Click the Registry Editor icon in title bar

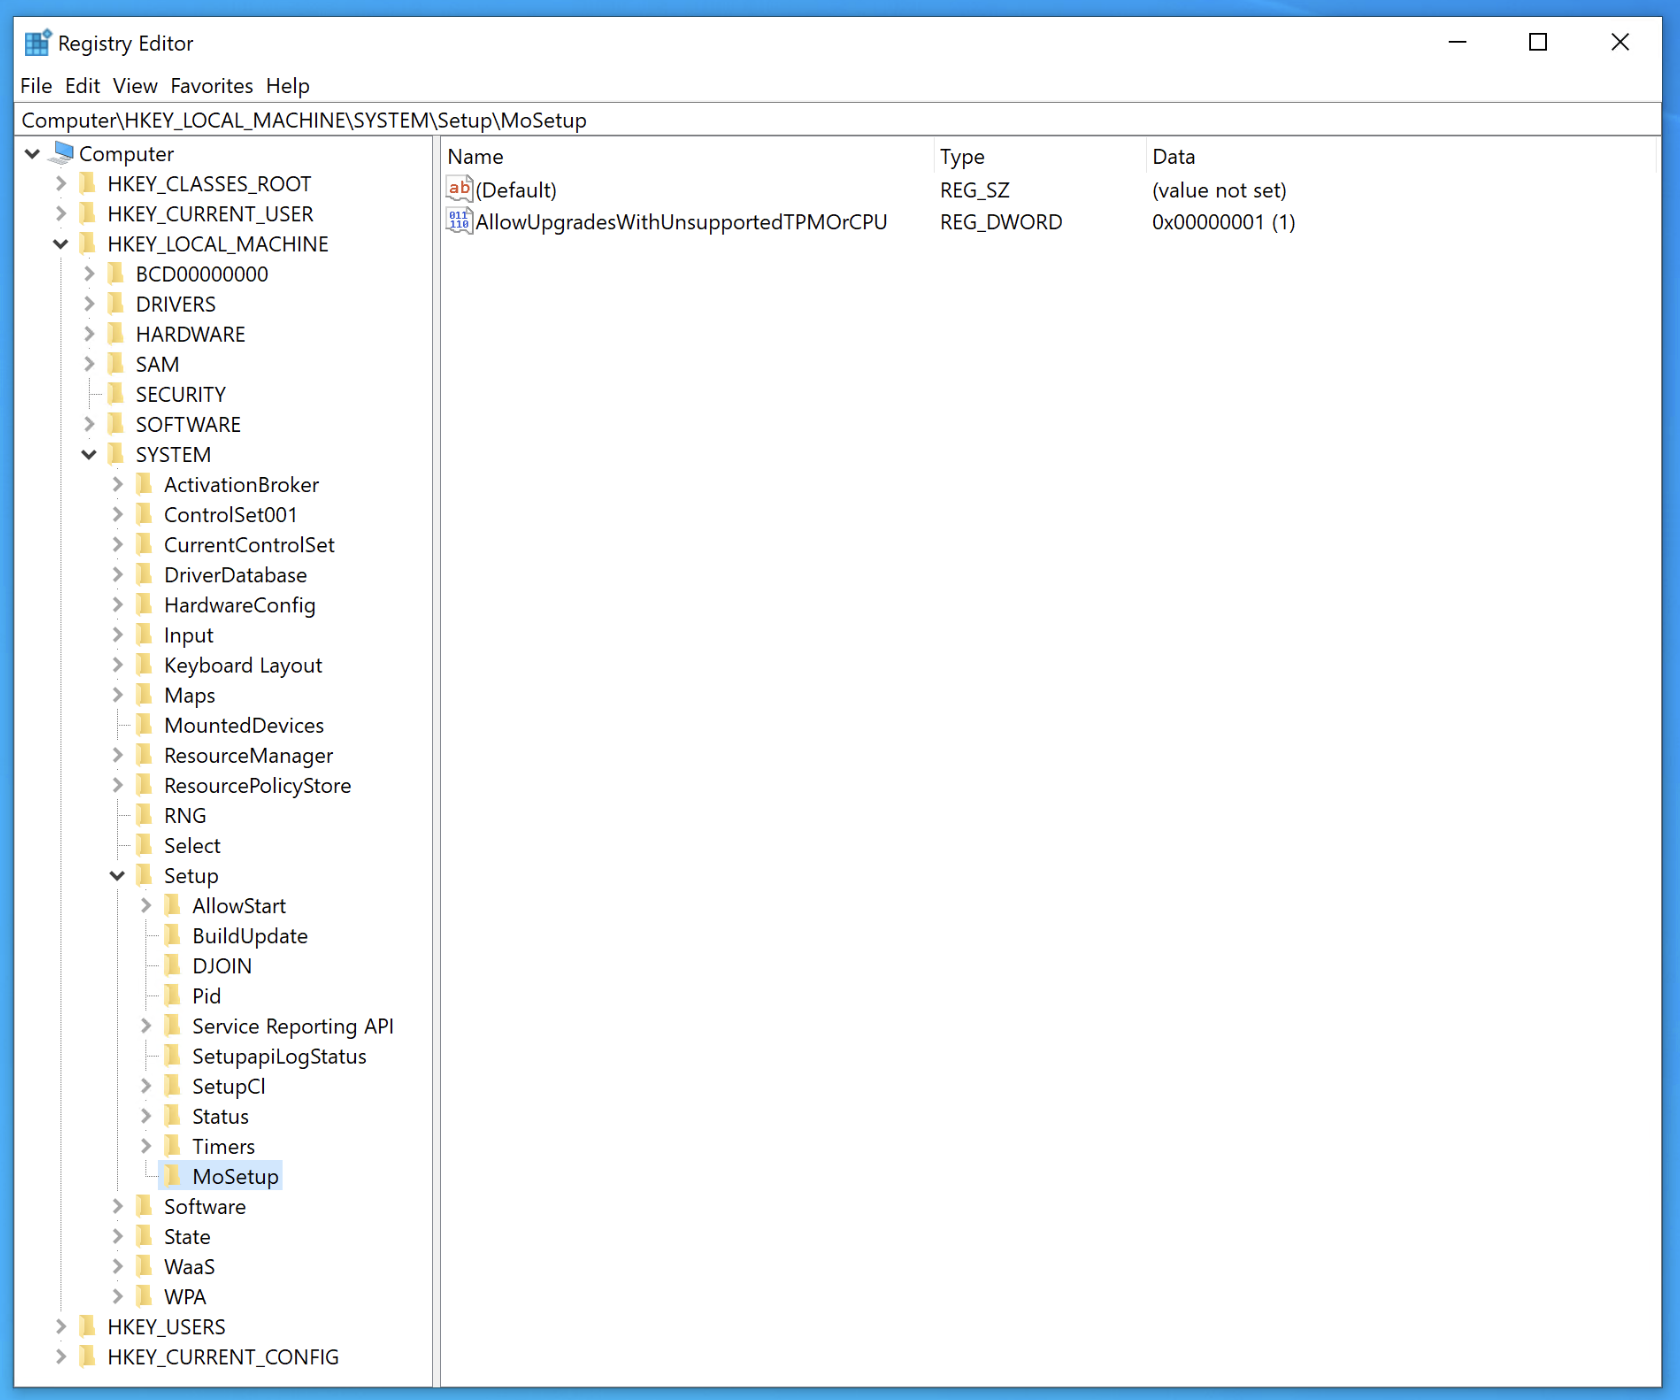[x=37, y=42]
